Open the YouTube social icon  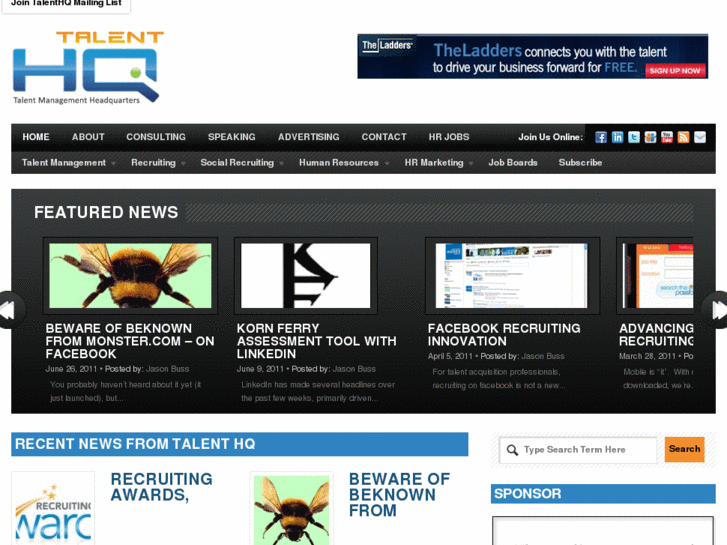(667, 137)
